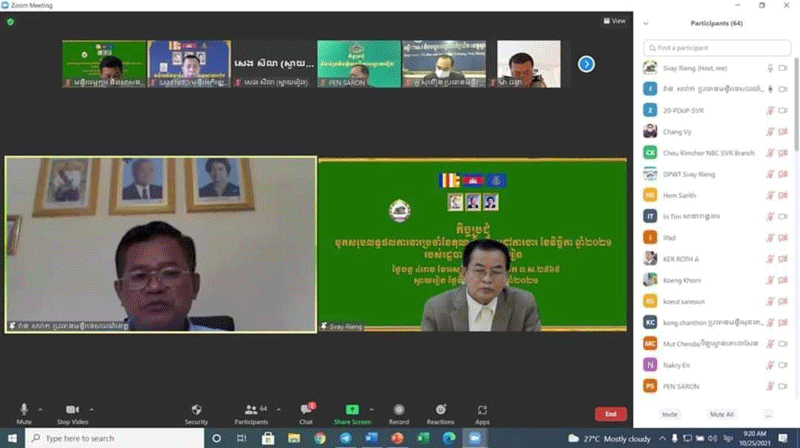The width and height of the screenshot is (800, 448).
Task: Click the green encryption shield icon
Action: point(10,21)
